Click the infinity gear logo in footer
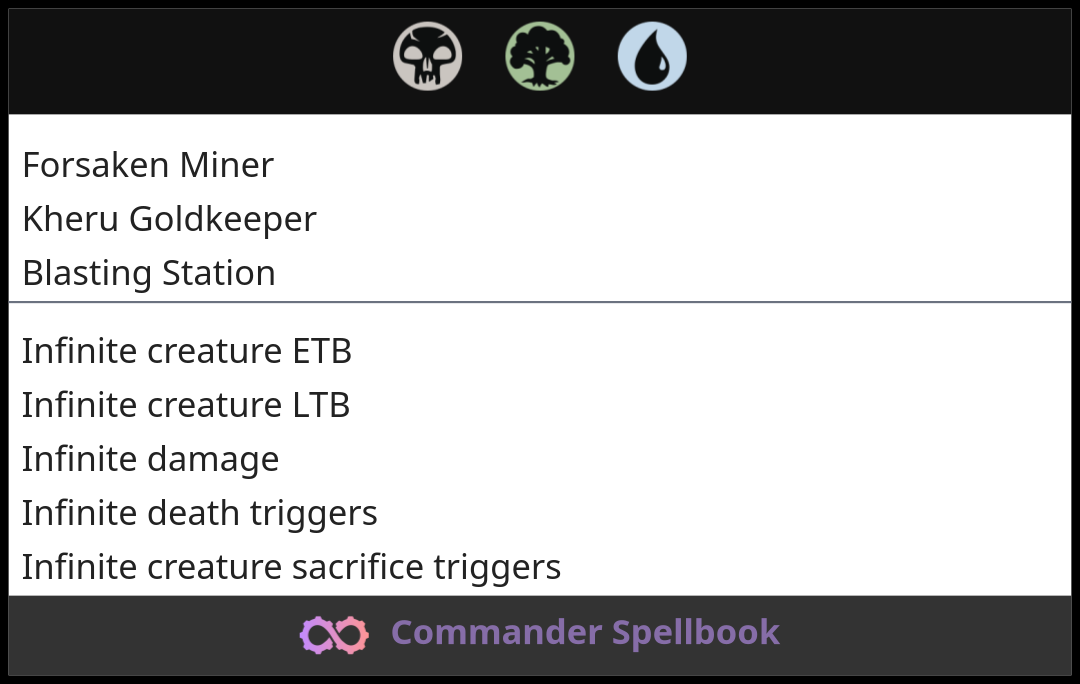The height and width of the screenshot is (684, 1080). (x=334, y=634)
